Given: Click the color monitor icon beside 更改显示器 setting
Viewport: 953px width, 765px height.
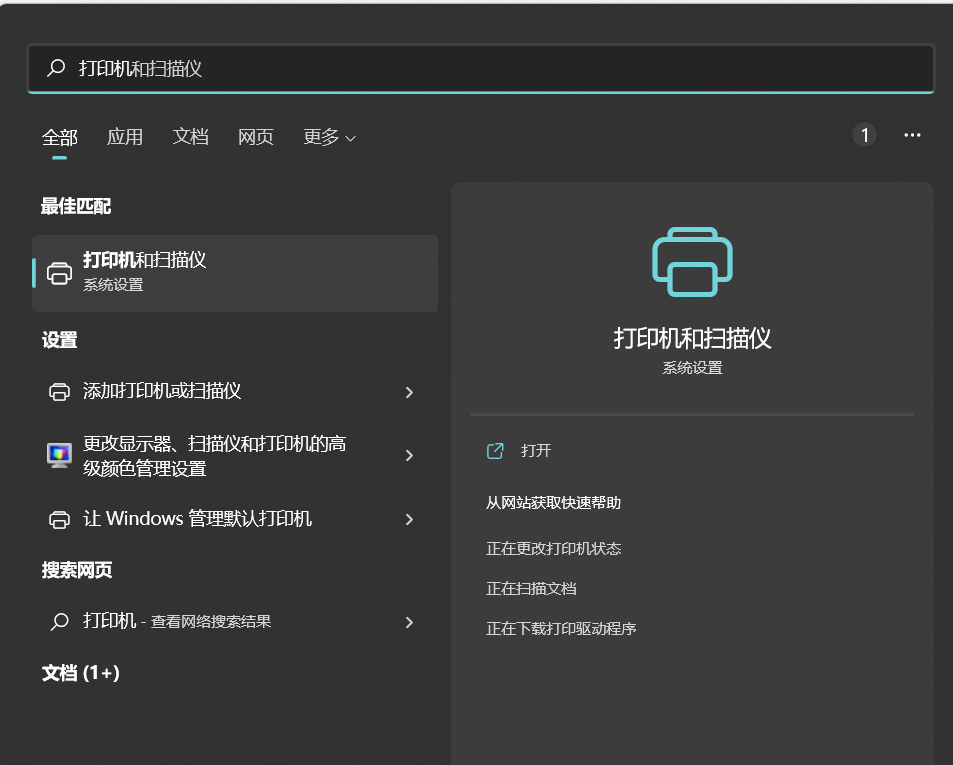Looking at the screenshot, I should pos(60,455).
